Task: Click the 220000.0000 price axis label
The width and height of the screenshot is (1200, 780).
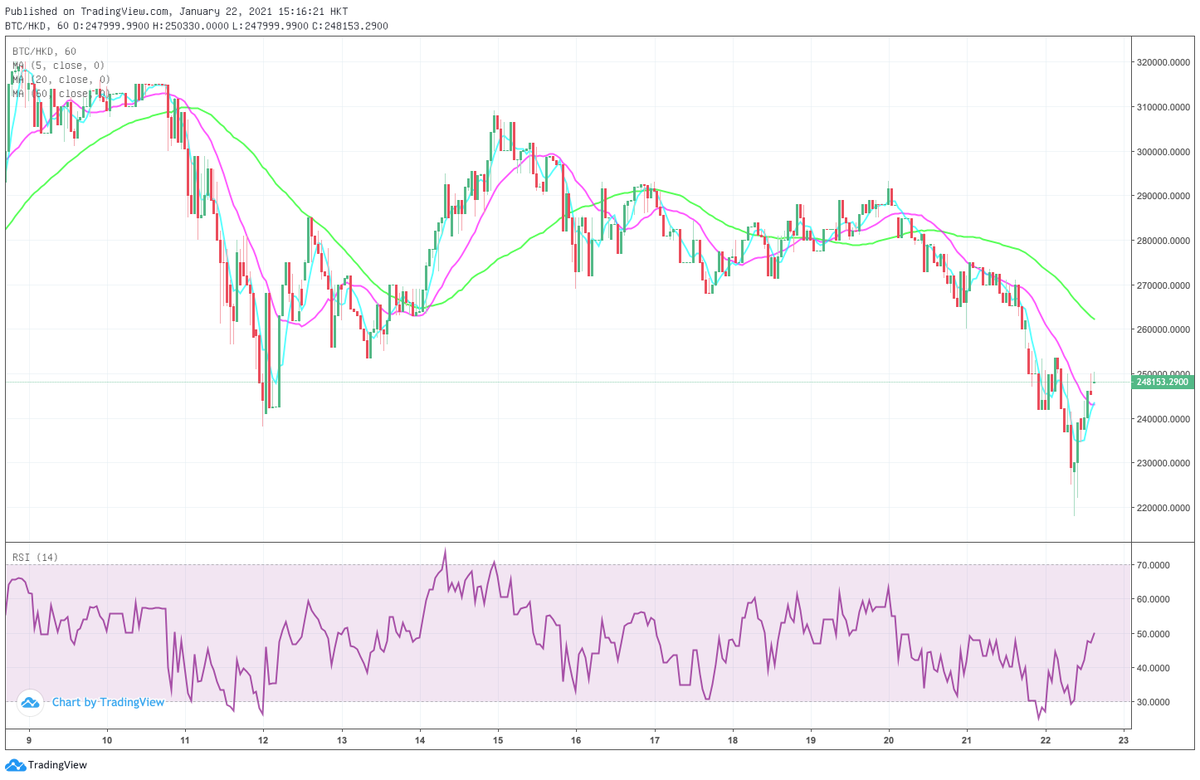Action: coord(1164,508)
